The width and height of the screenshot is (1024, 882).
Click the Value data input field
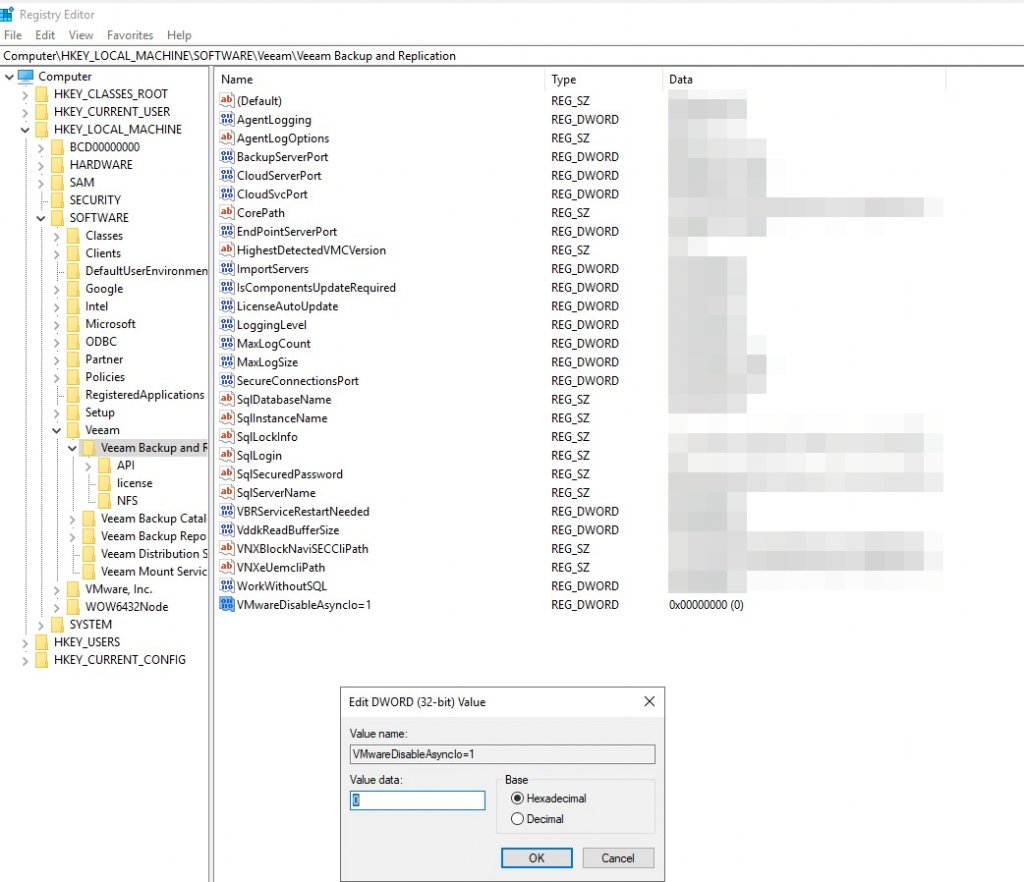[x=417, y=800]
